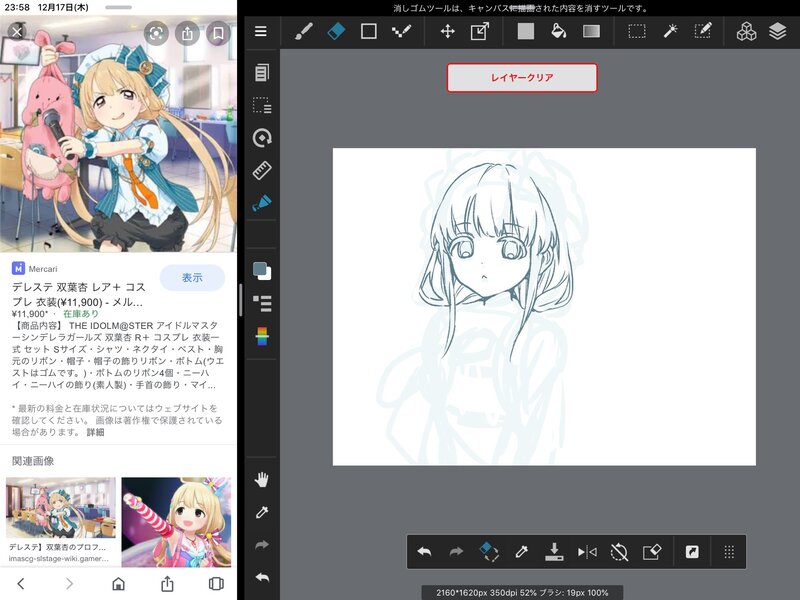Select the Bucket fill tool
800x600 pixels.
[x=559, y=31]
